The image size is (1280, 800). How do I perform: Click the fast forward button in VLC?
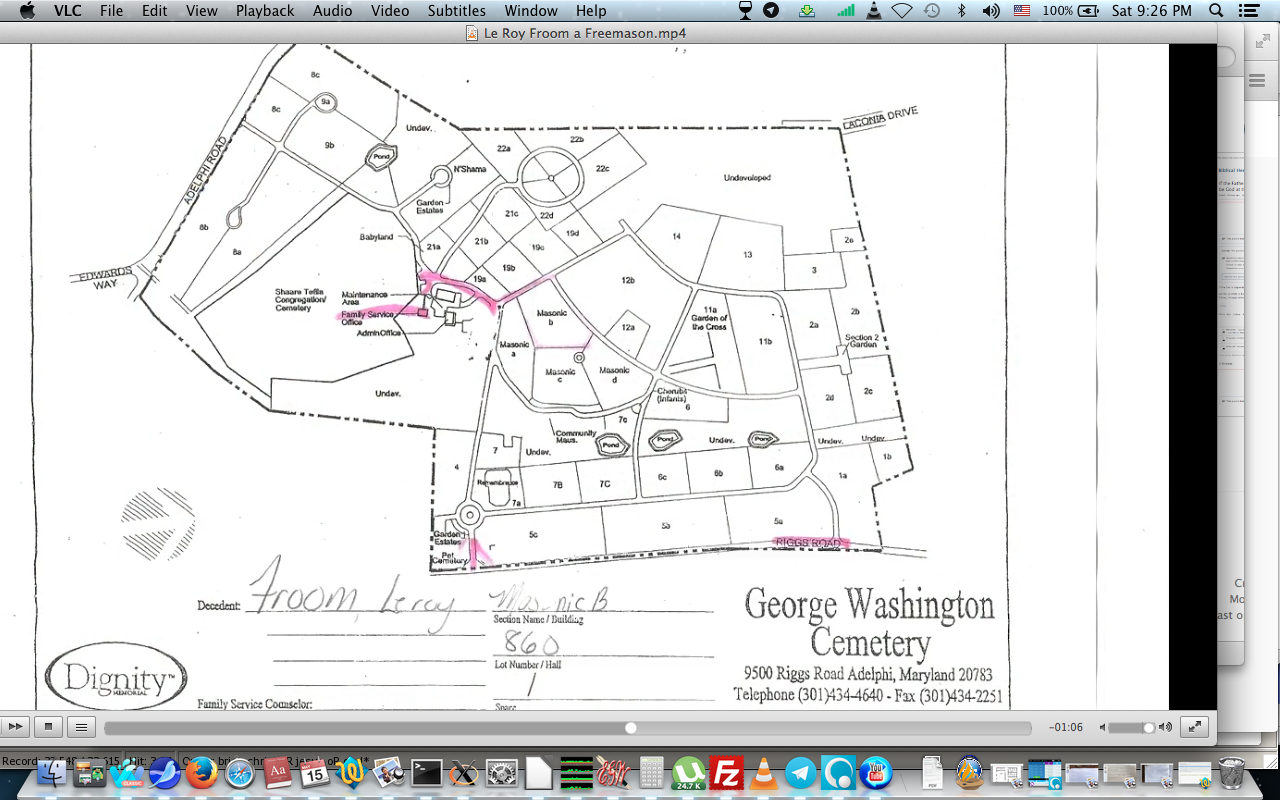[x=14, y=727]
